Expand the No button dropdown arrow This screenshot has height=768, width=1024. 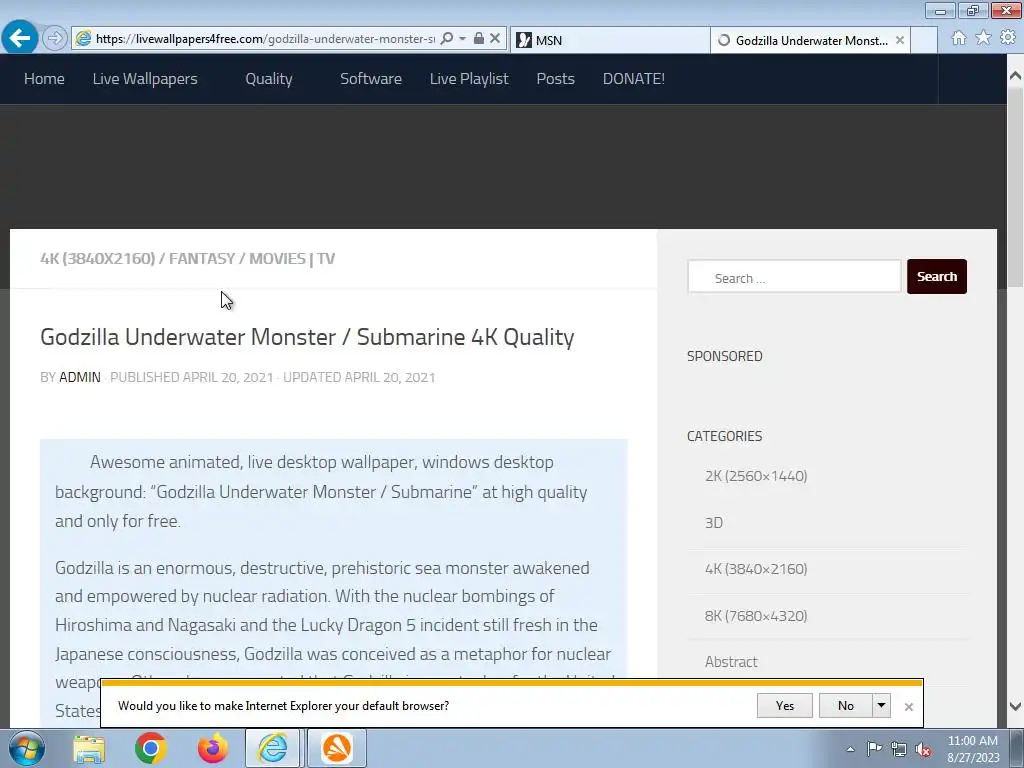coord(881,705)
